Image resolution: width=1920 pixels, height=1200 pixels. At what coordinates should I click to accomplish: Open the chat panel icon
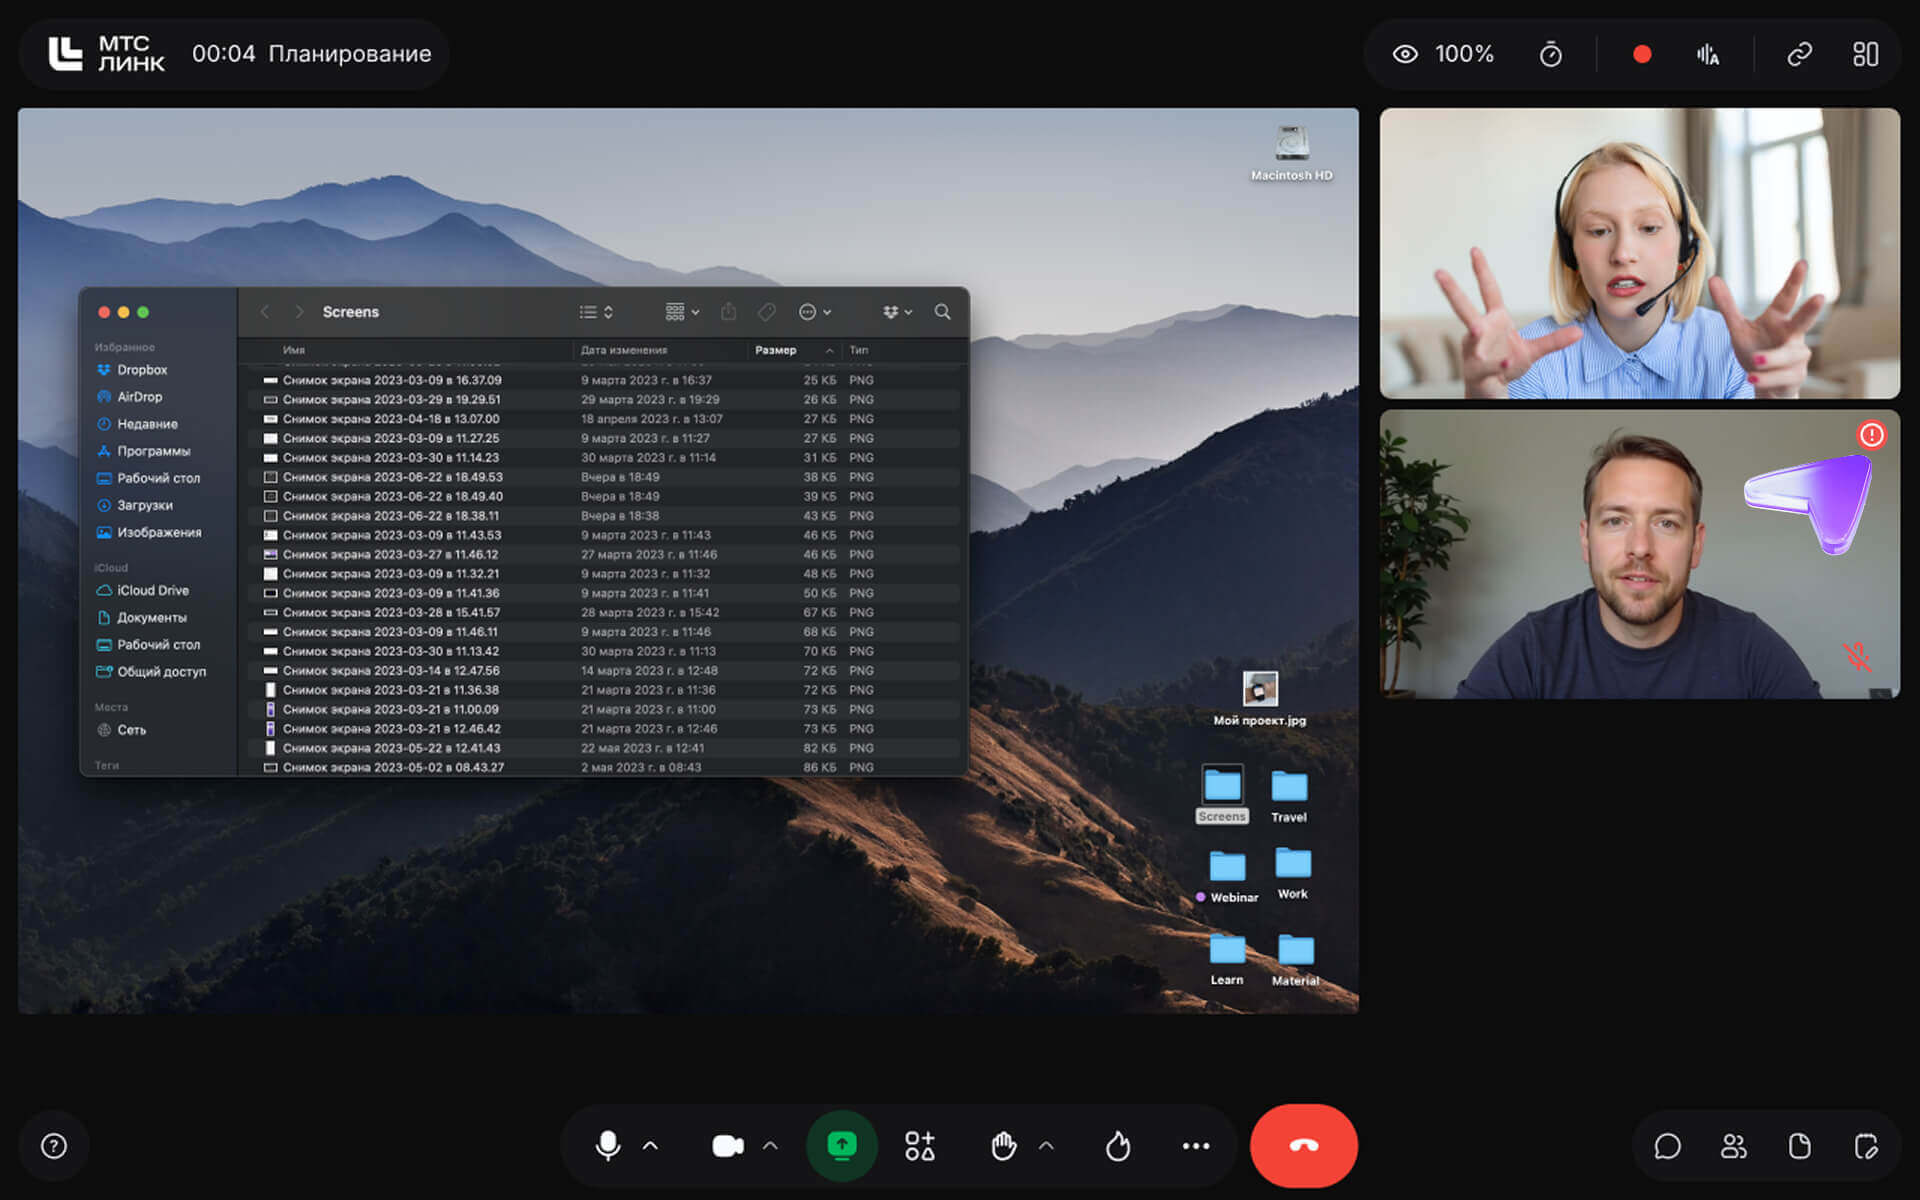(1667, 1146)
